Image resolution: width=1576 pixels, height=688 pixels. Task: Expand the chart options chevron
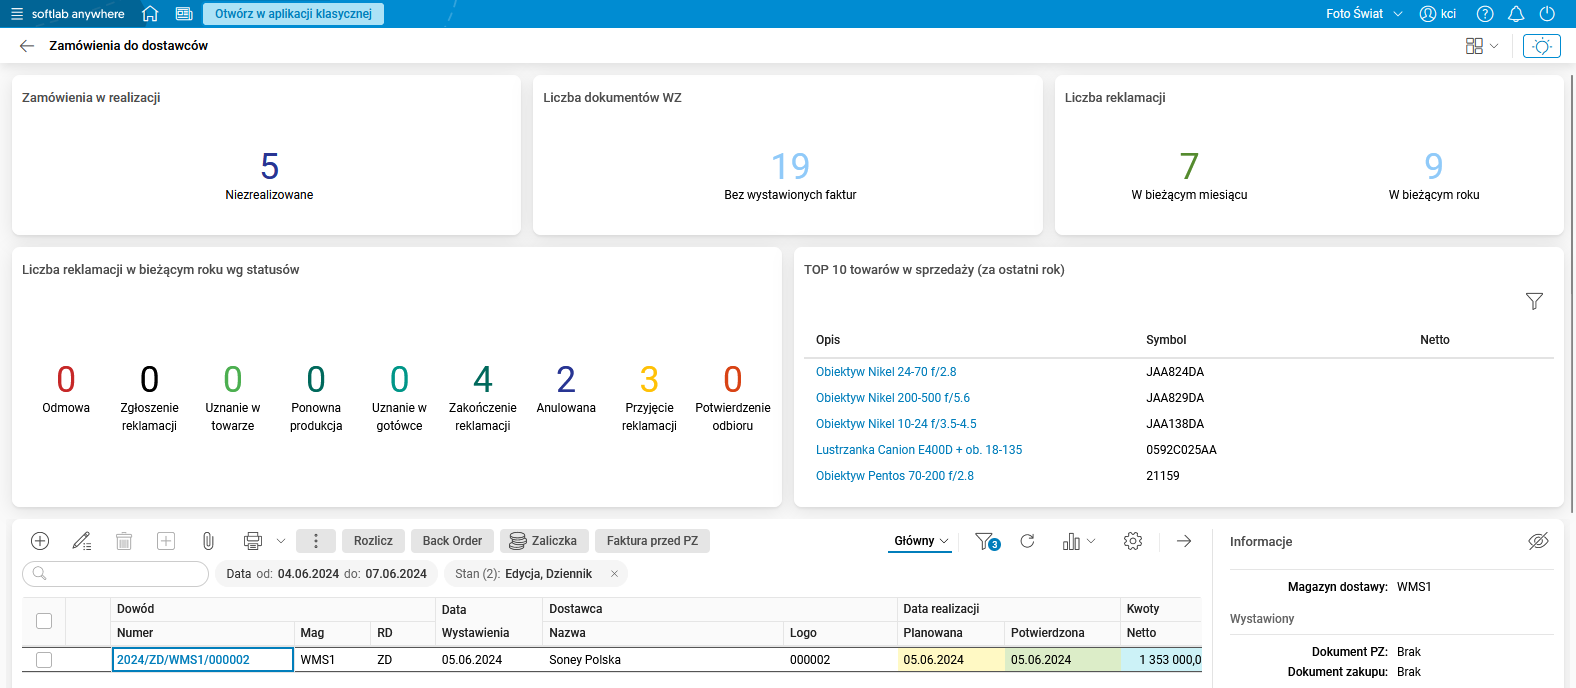tap(1091, 541)
